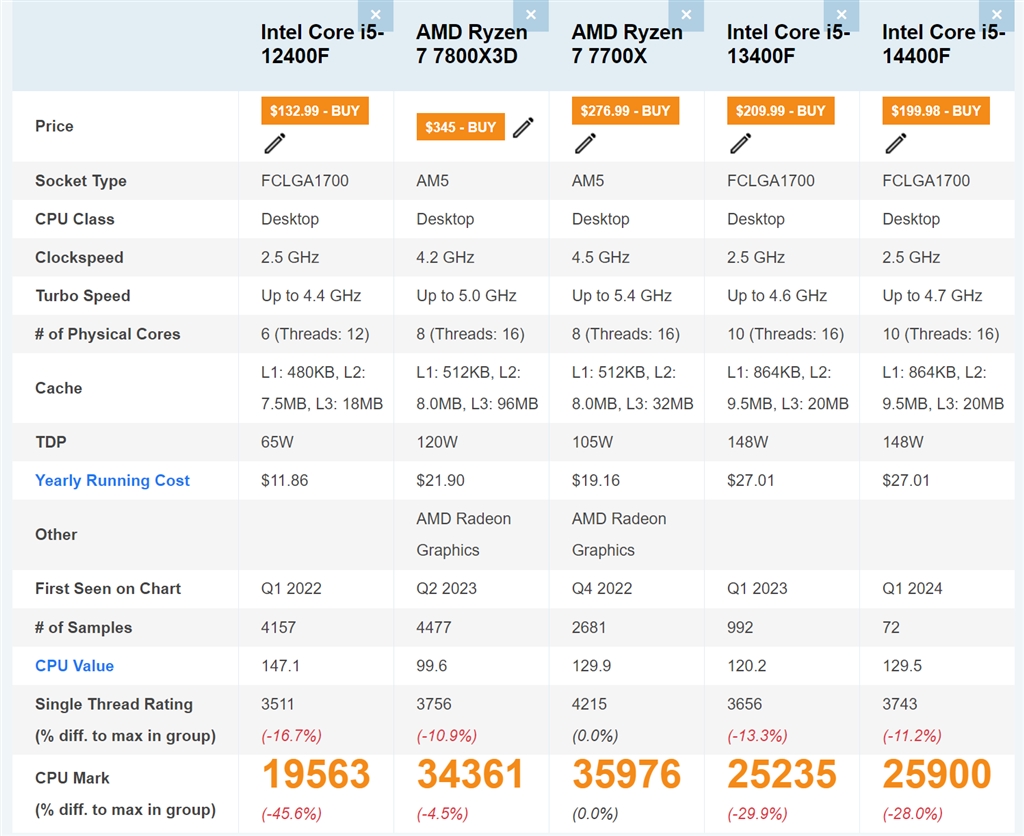Buy the i5-13400F for $209.99
Viewport: 1024px width, 836px height.
pyautogui.click(x=781, y=111)
